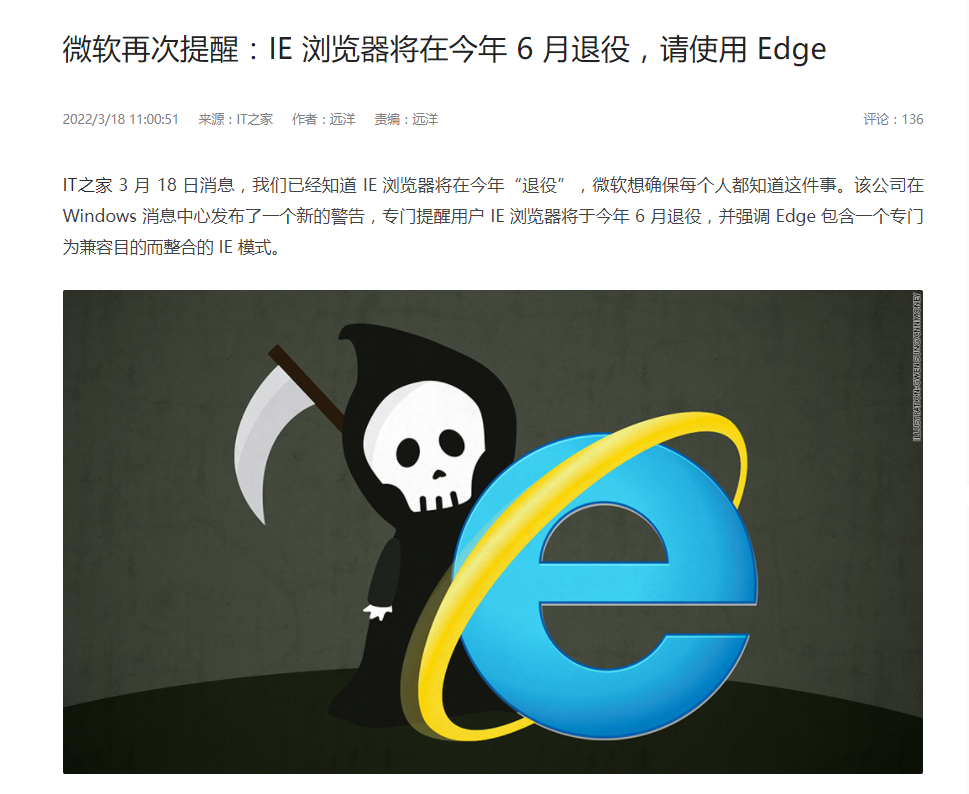Click the reaper's white skeletal hand
The width and height of the screenshot is (969, 794).
pyautogui.click(x=378, y=612)
